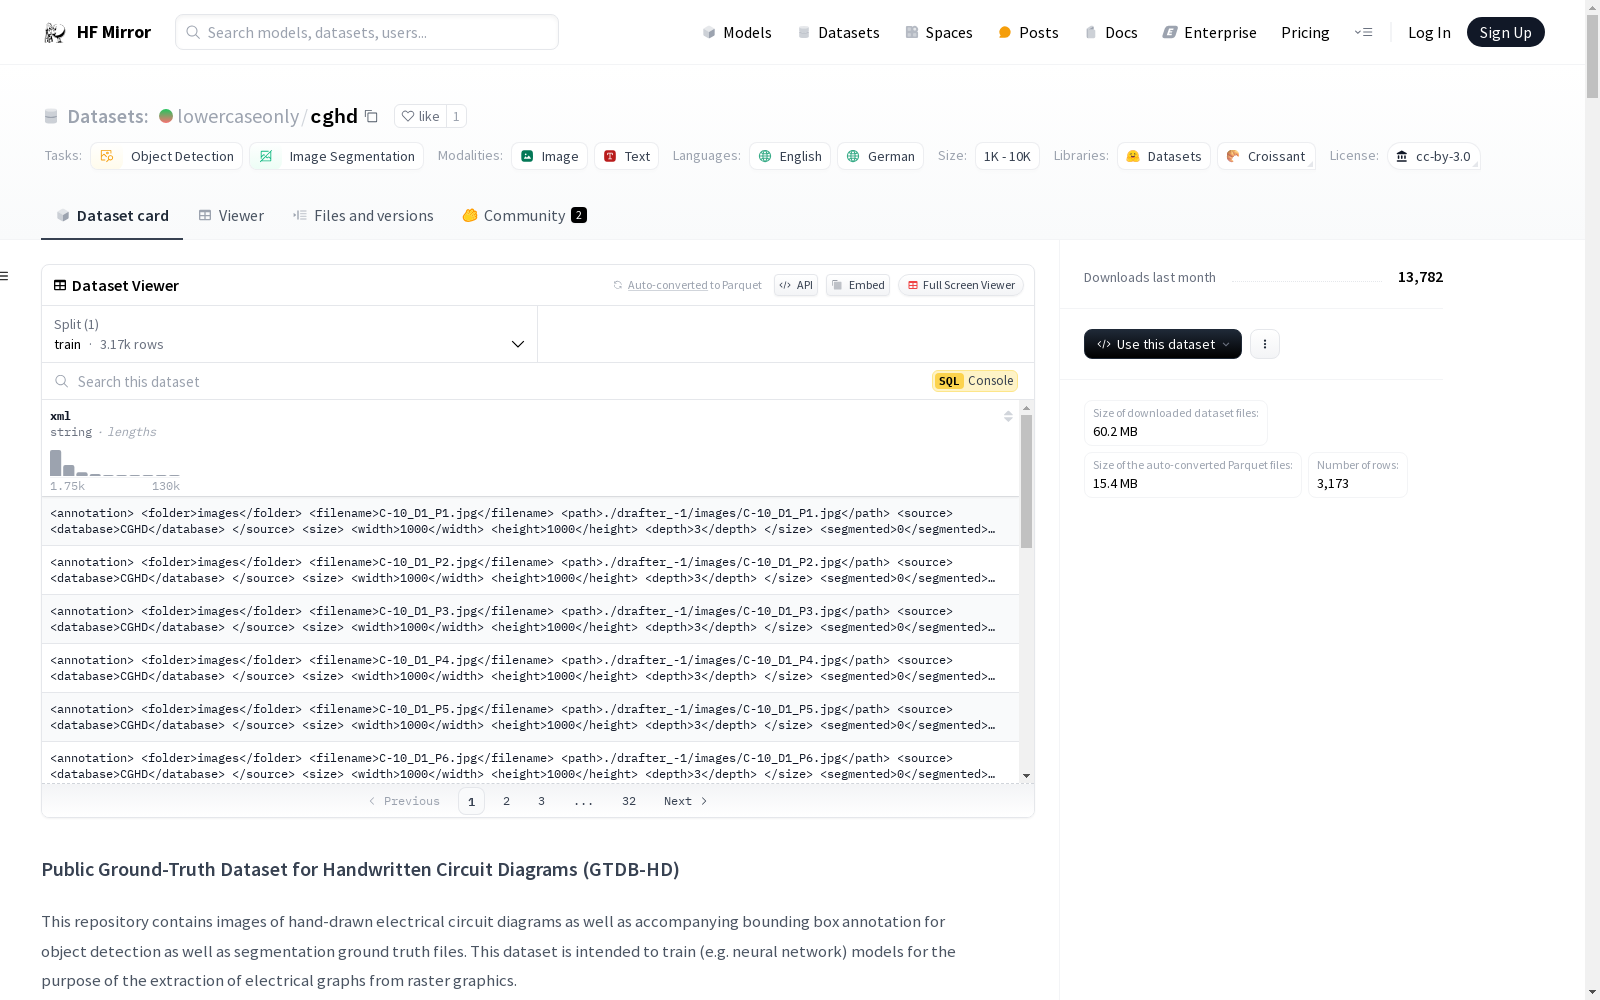Expand the train split dropdown
The width and height of the screenshot is (1600, 1000).
tap(290, 334)
